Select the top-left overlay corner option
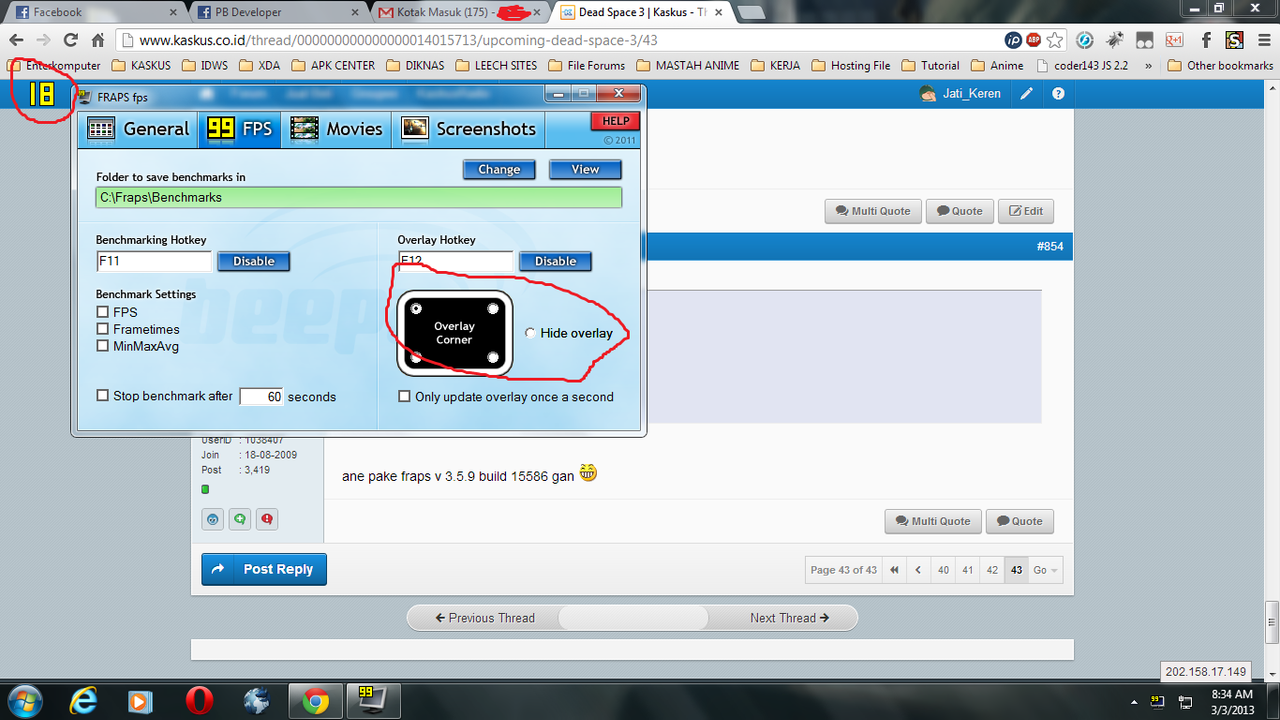Screen dimensions: 1280x720 click(x=416, y=309)
